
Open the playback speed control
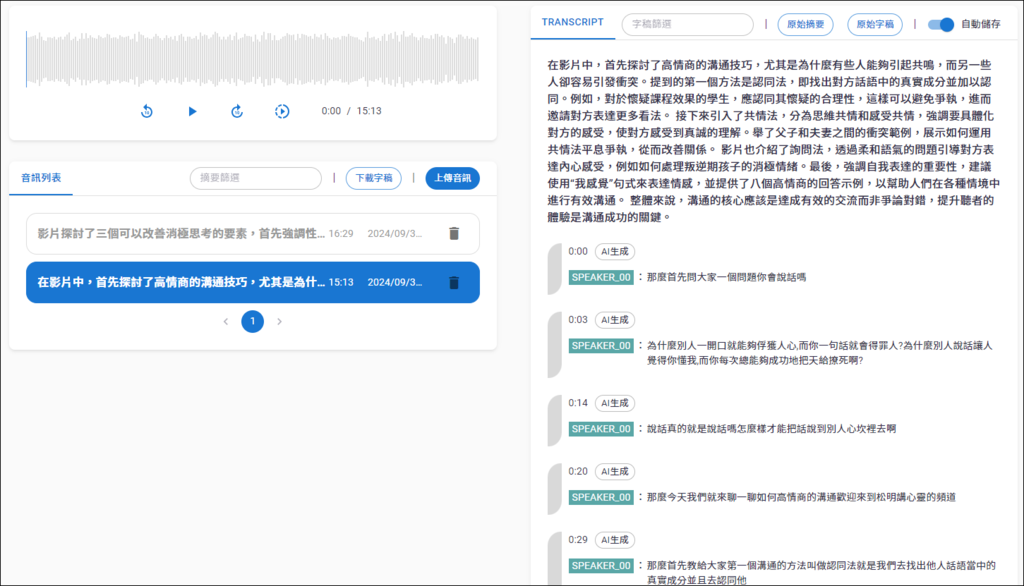tap(282, 112)
